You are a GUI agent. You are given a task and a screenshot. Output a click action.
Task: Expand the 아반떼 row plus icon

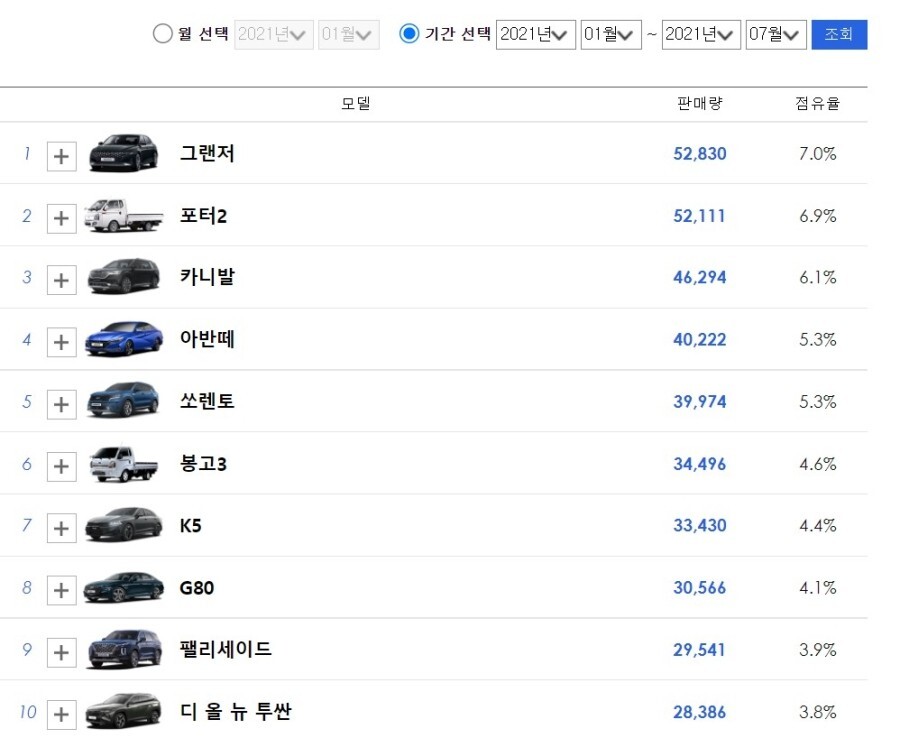point(61,342)
